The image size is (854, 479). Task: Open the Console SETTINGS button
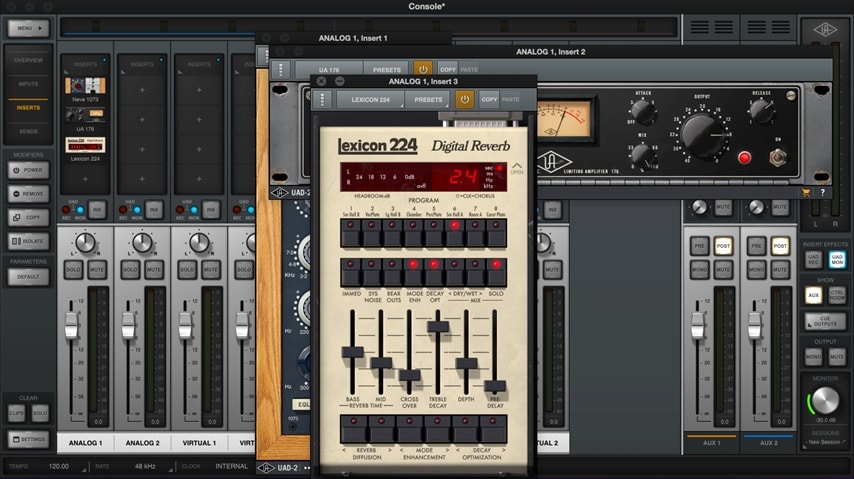point(28,439)
